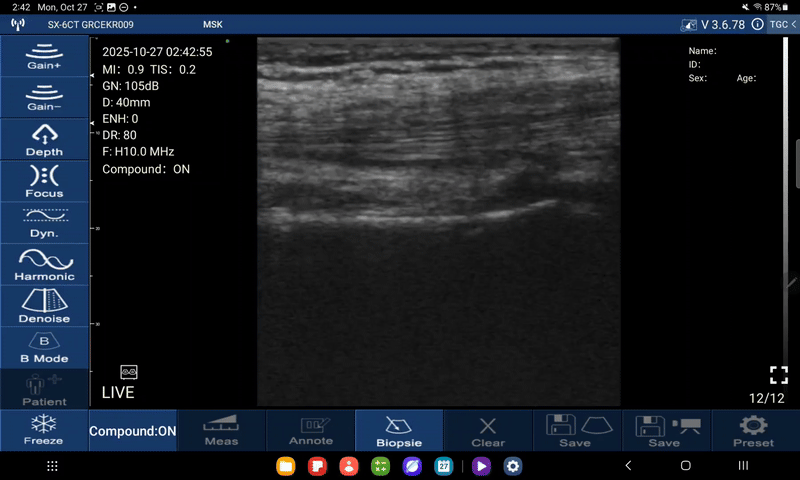Clear measurements with Clear button
This screenshot has height=480, width=800.
coord(488,430)
